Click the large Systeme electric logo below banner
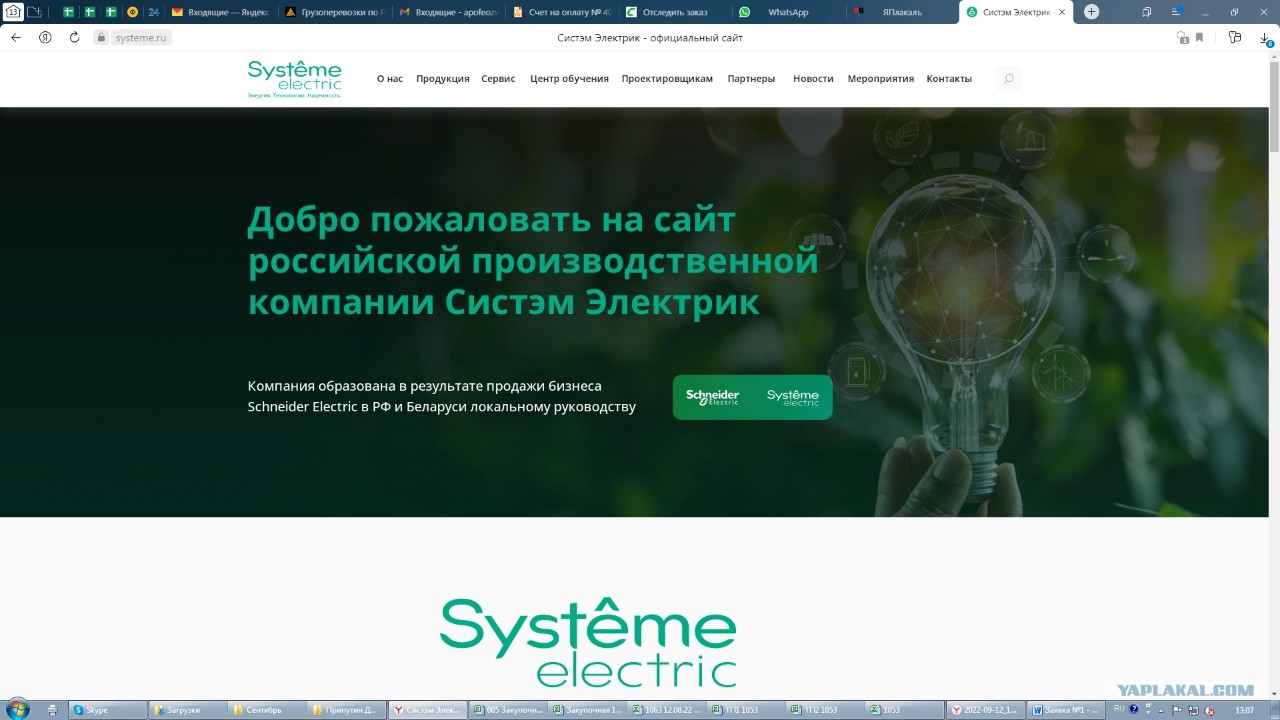This screenshot has width=1280, height=720. tap(588, 643)
